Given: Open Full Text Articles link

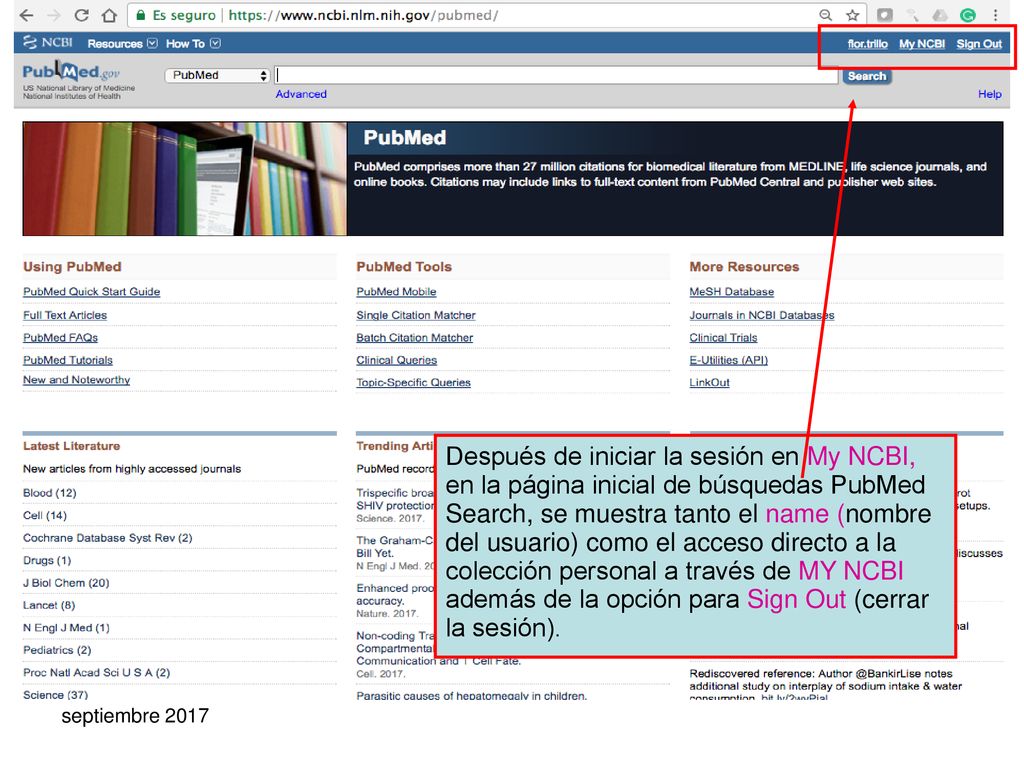Looking at the screenshot, I should point(65,315).
